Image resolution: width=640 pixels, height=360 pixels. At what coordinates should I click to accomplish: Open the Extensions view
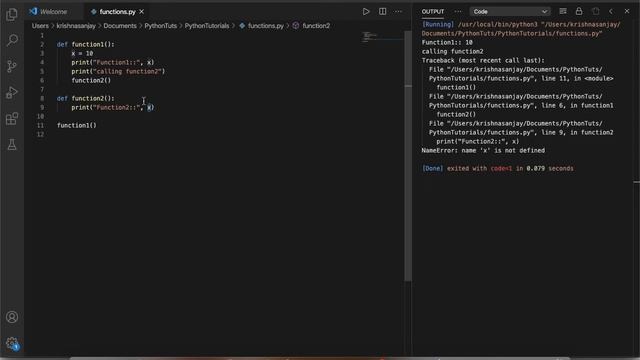tap(12, 119)
